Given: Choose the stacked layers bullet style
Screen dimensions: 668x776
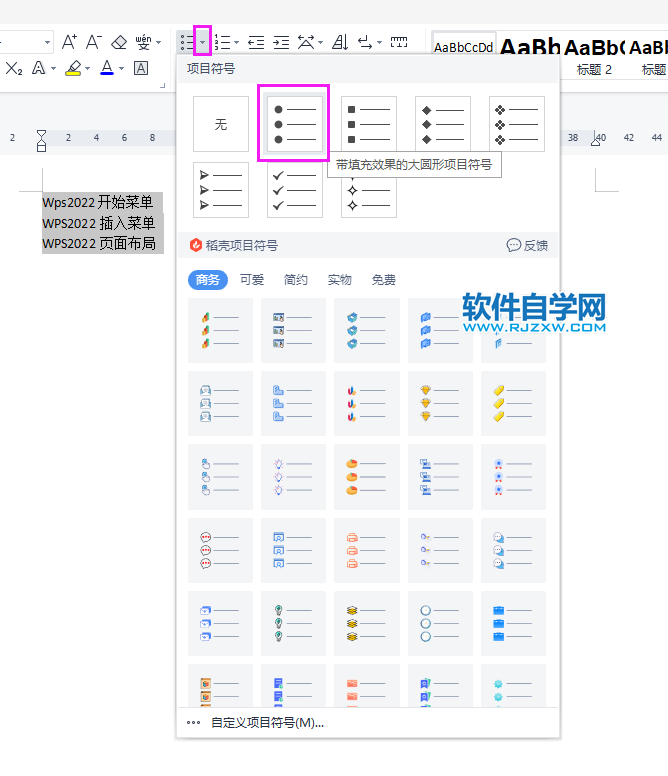Looking at the screenshot, I should coord(367,624).
